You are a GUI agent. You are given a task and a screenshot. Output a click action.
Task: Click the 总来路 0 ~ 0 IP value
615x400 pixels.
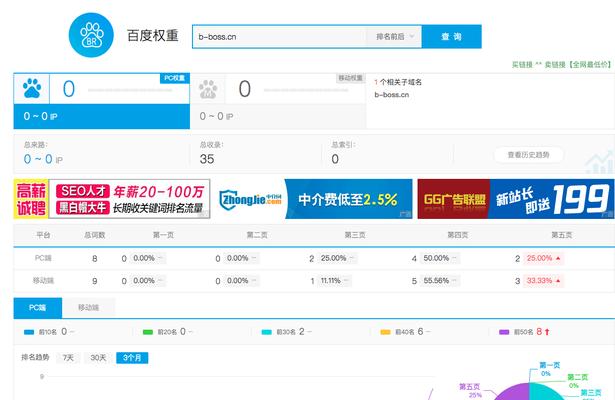pos(43,159)
